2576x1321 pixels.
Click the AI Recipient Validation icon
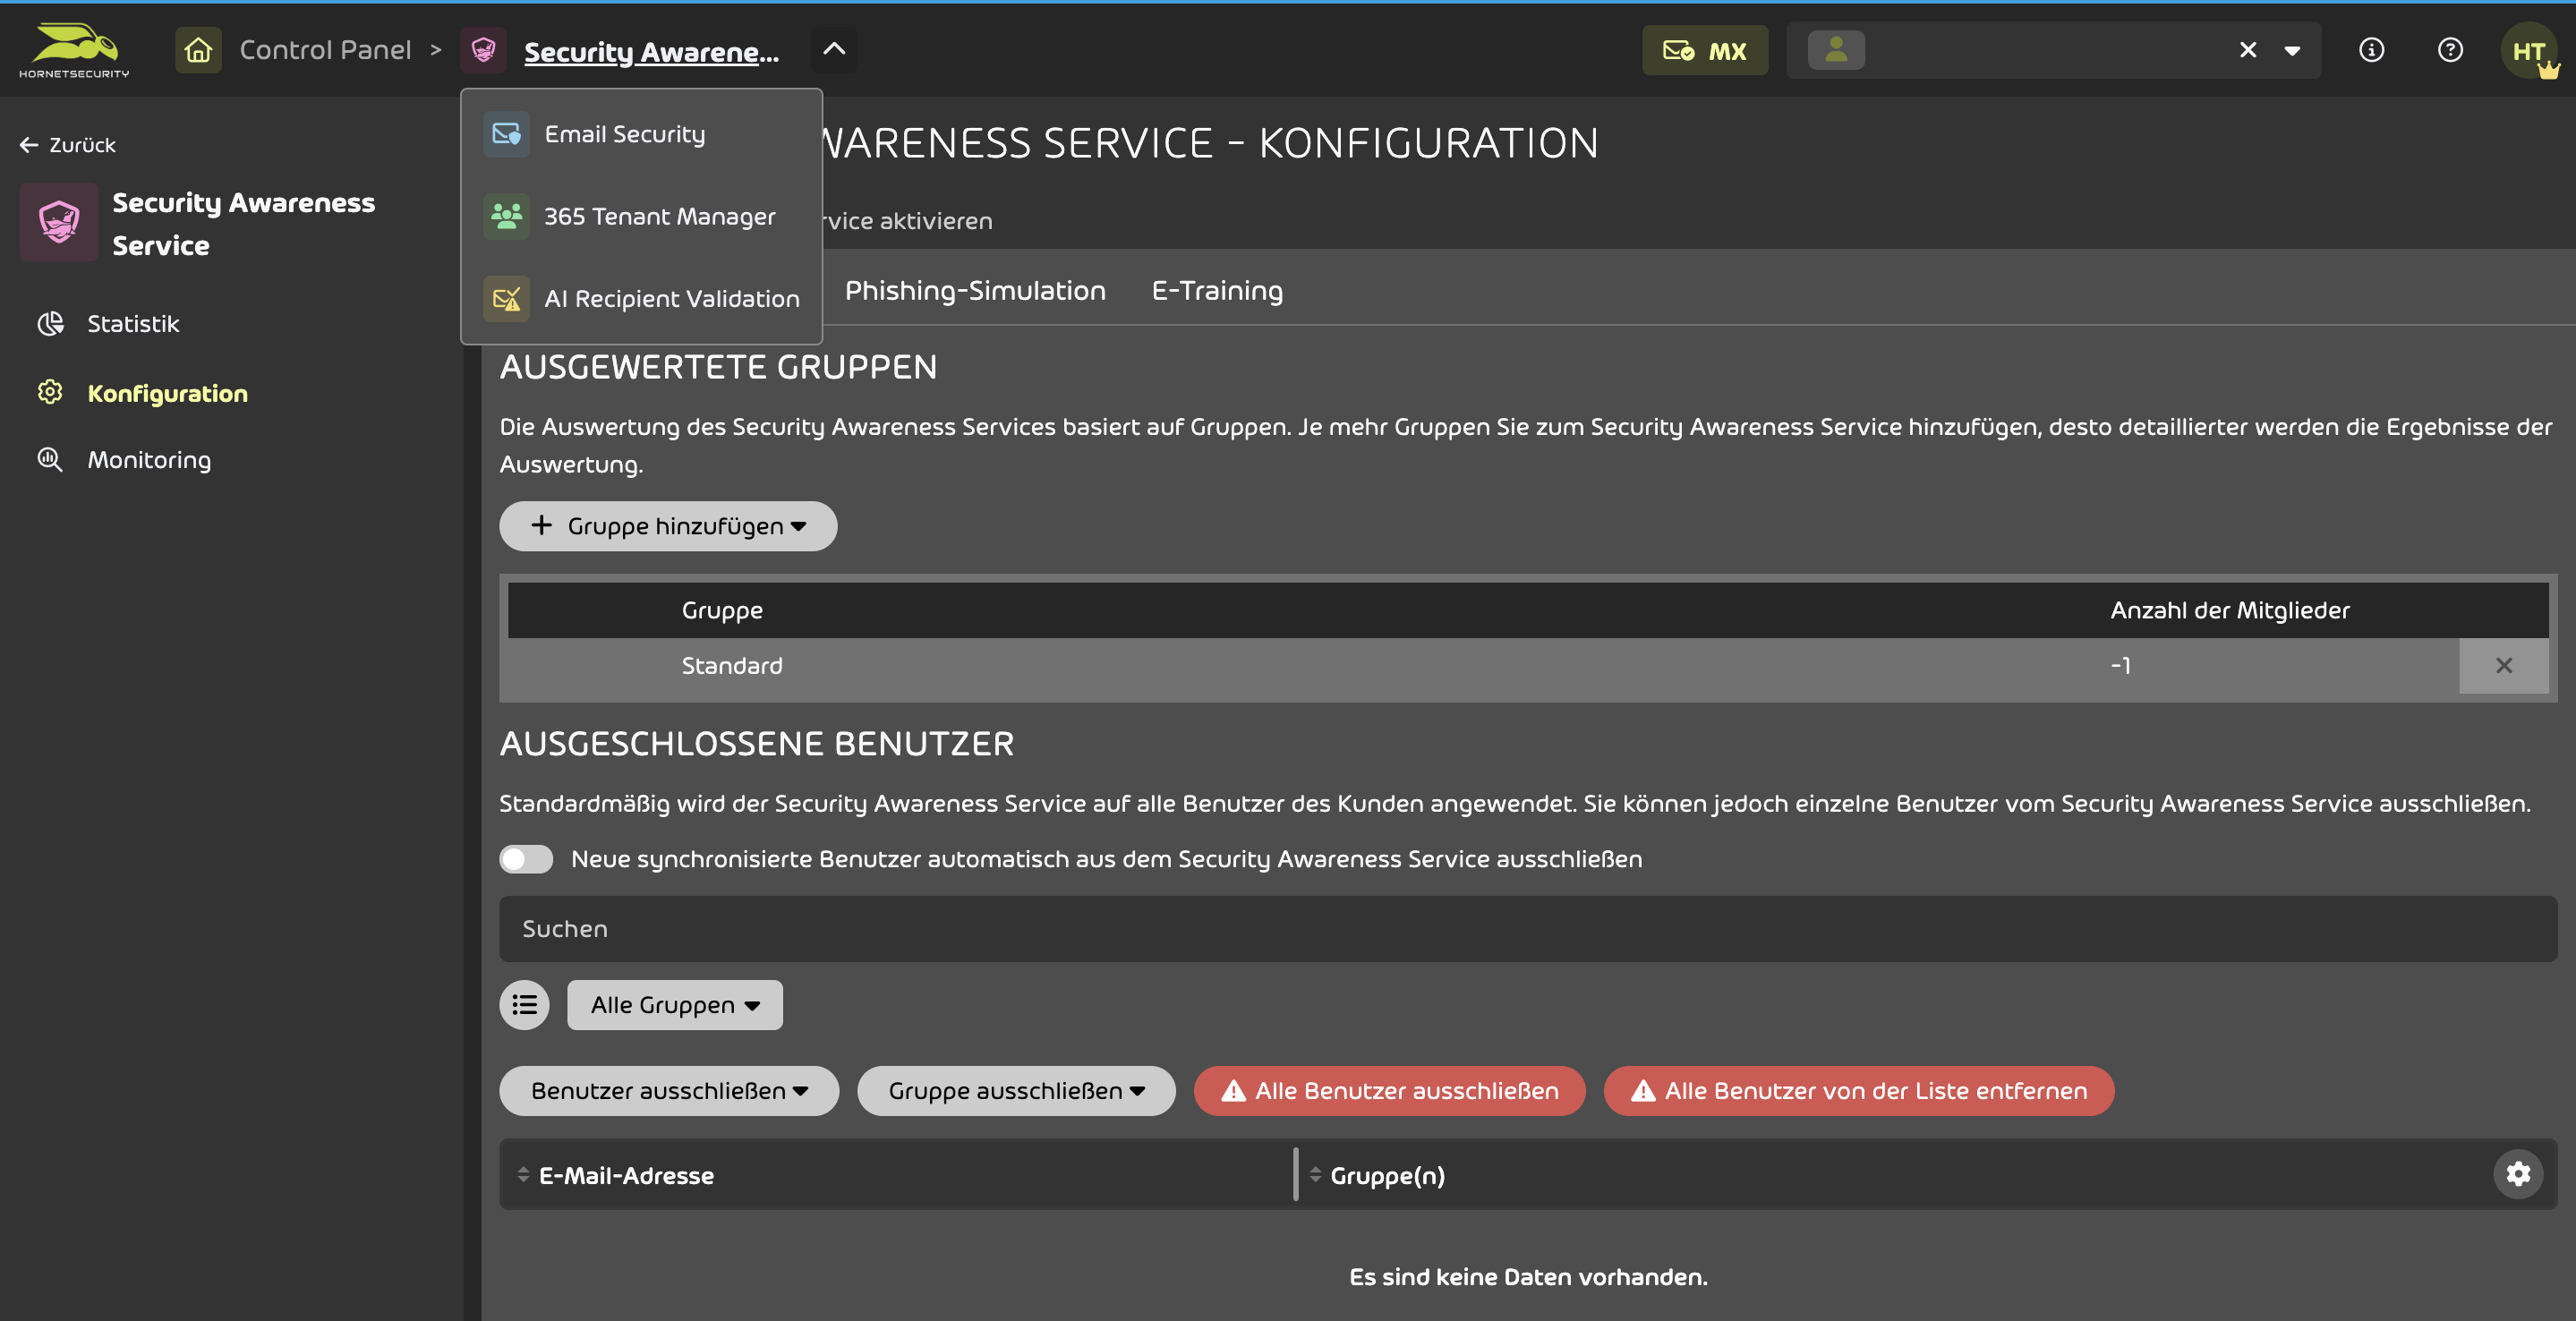coord(506,298)
